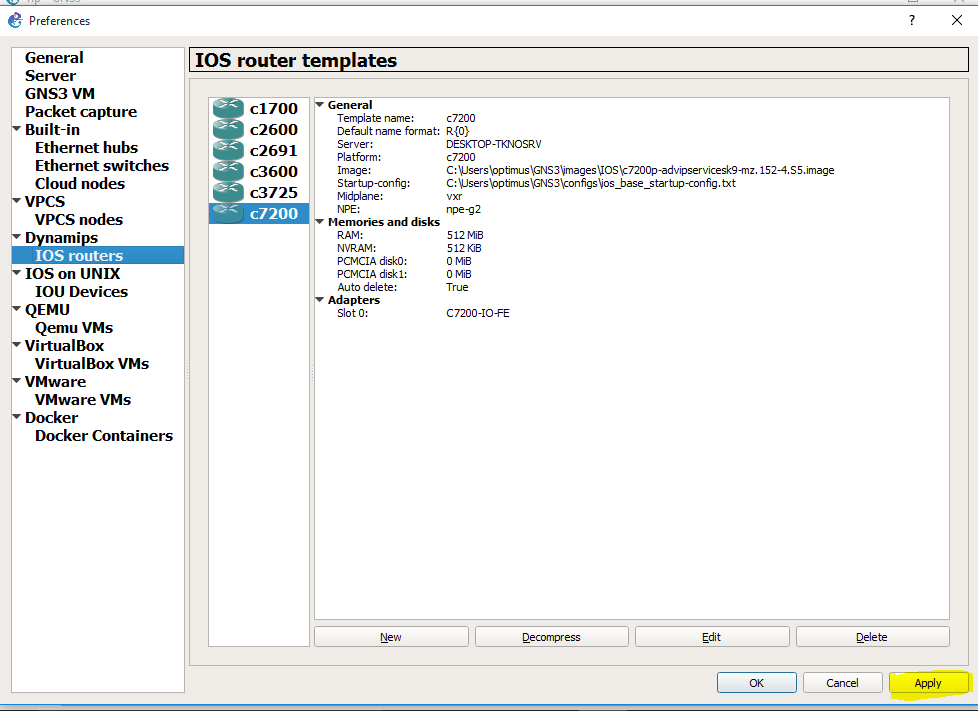Close the Preferences dialog
The width and height of the screenshot is (978, 711).
click(957, 21)
